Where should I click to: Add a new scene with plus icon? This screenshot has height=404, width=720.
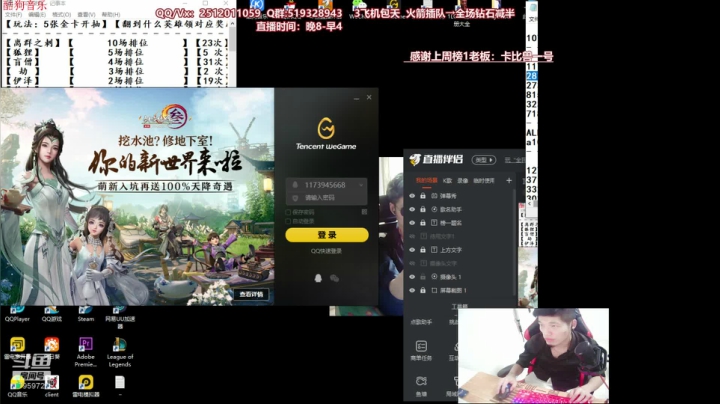[x=509, y=180]
